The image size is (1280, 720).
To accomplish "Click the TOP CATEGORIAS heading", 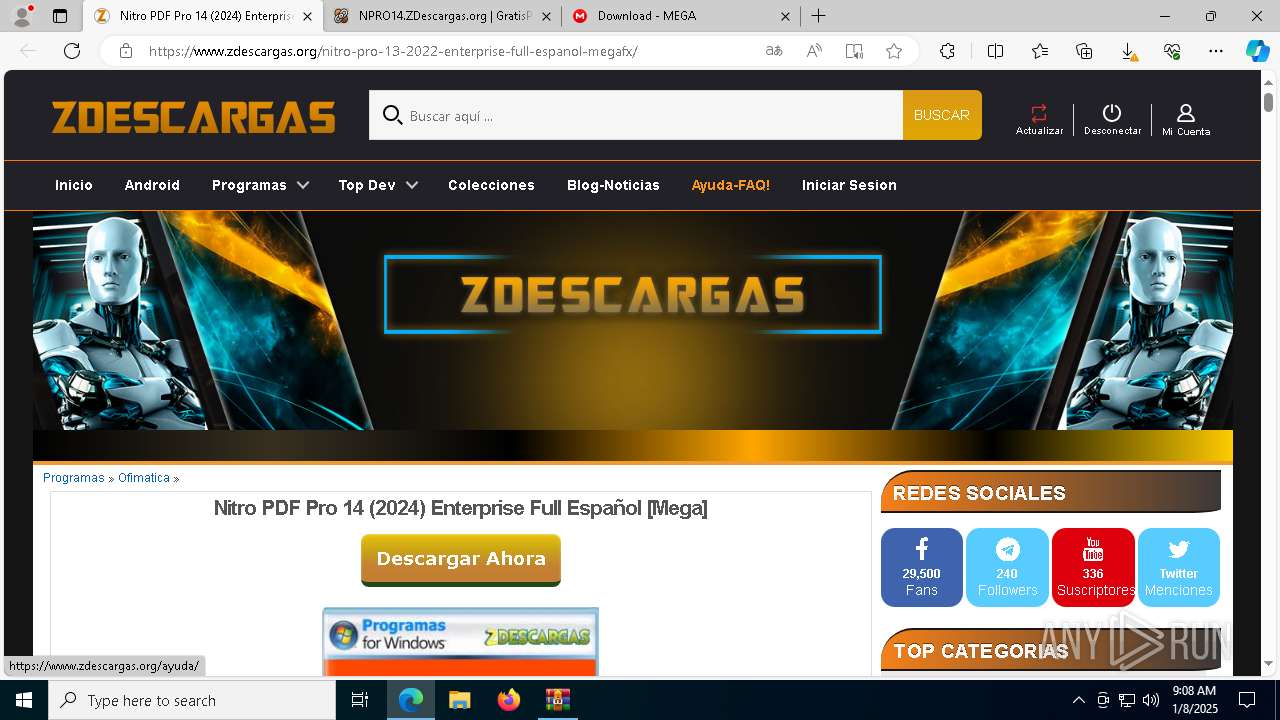I will pos(981,651).
